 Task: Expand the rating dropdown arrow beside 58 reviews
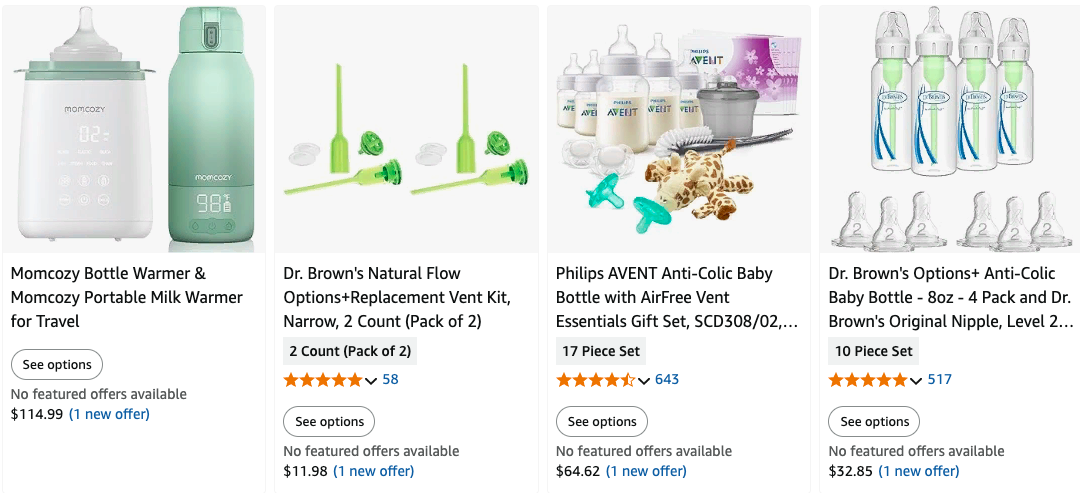(x=371, y=381)
